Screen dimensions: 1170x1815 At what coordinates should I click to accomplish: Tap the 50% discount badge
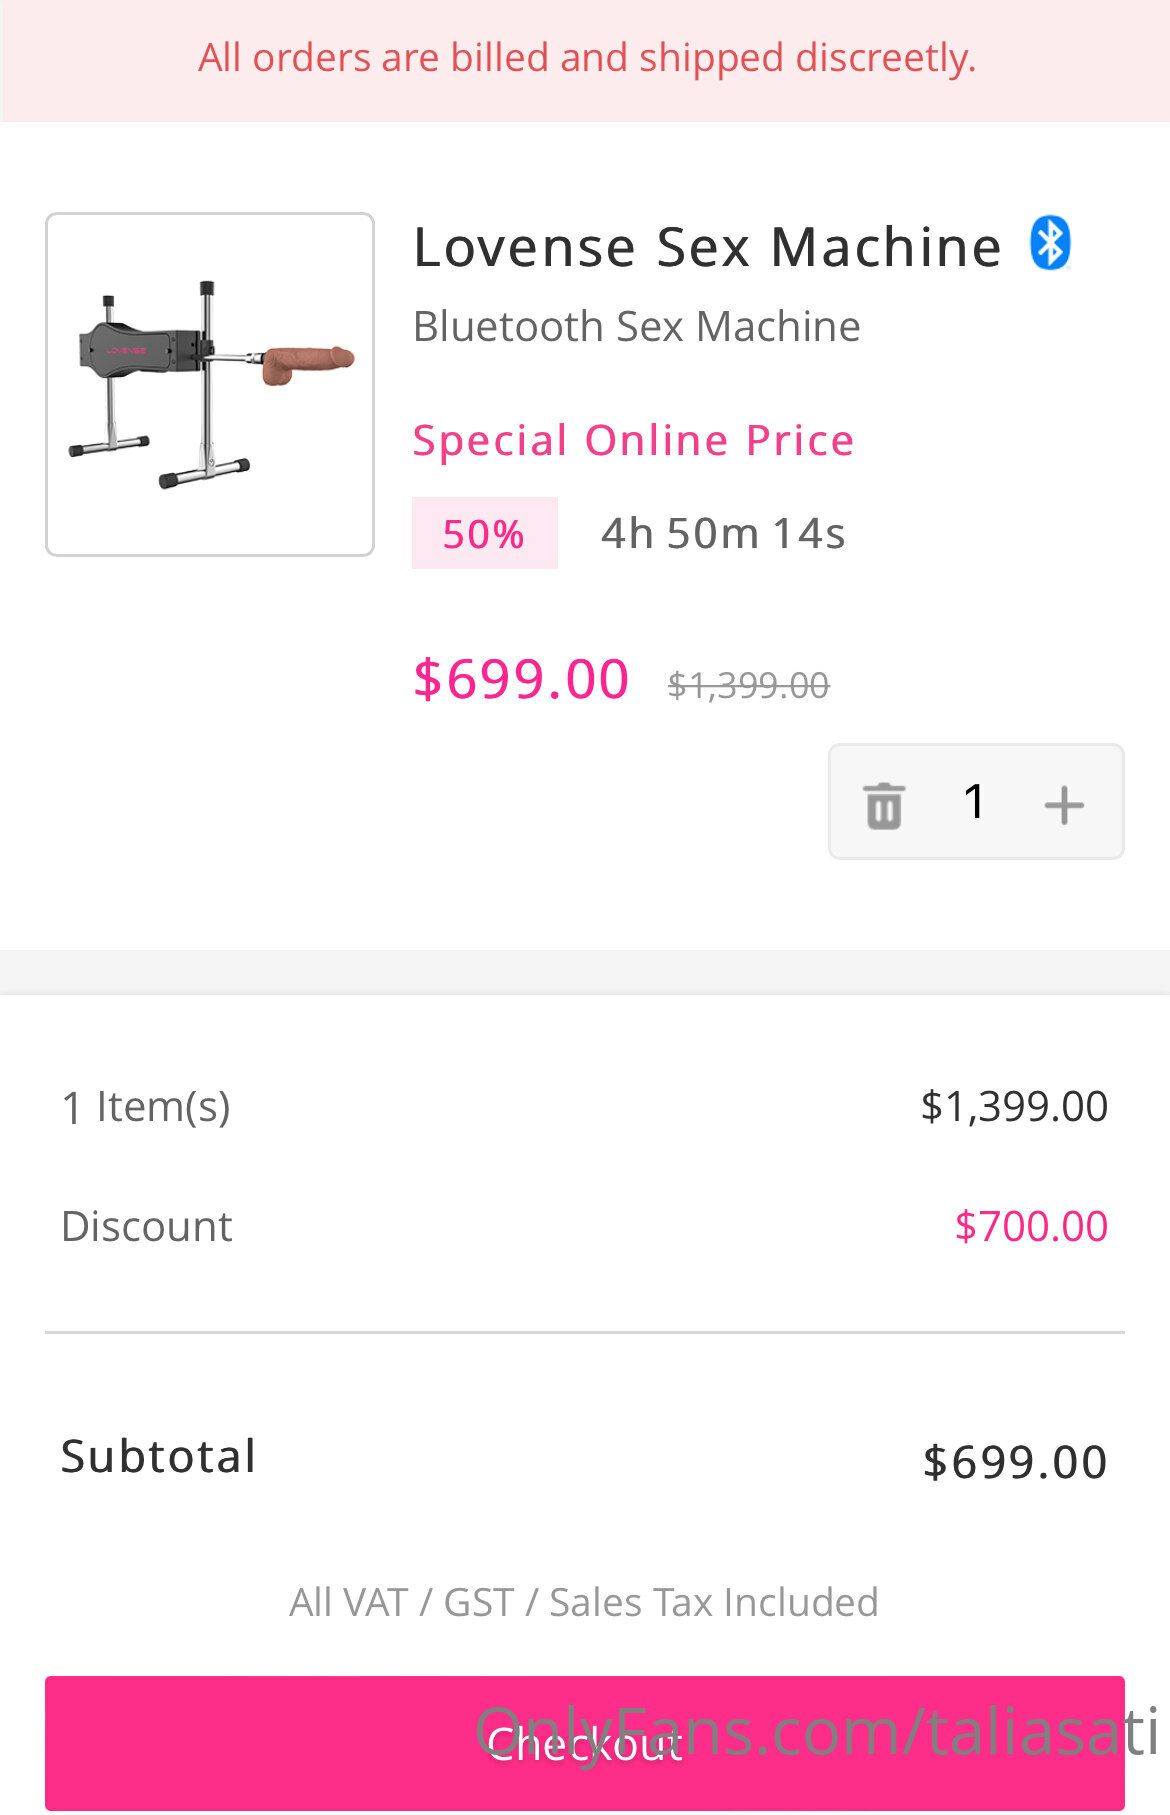pyautogui.click(x=485, y=533)
